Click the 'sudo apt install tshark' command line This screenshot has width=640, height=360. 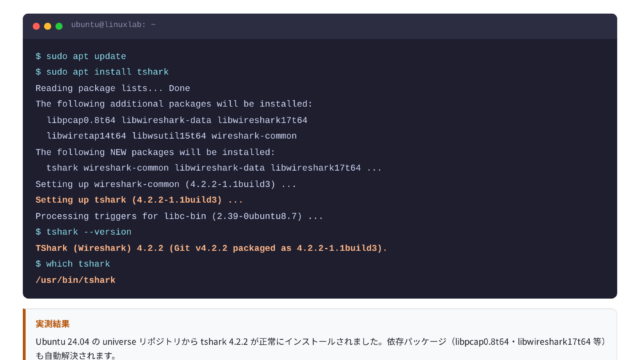102,72
